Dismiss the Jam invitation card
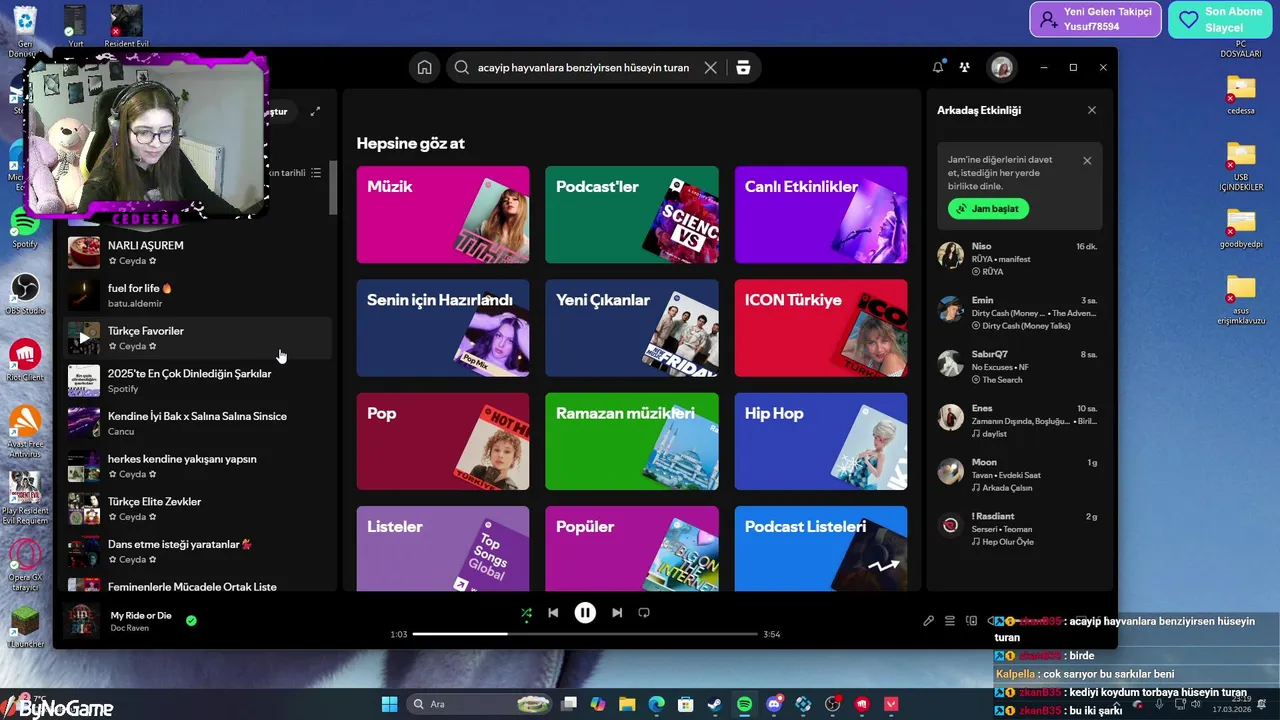 pyautogui.click(x=1087, y=160)
